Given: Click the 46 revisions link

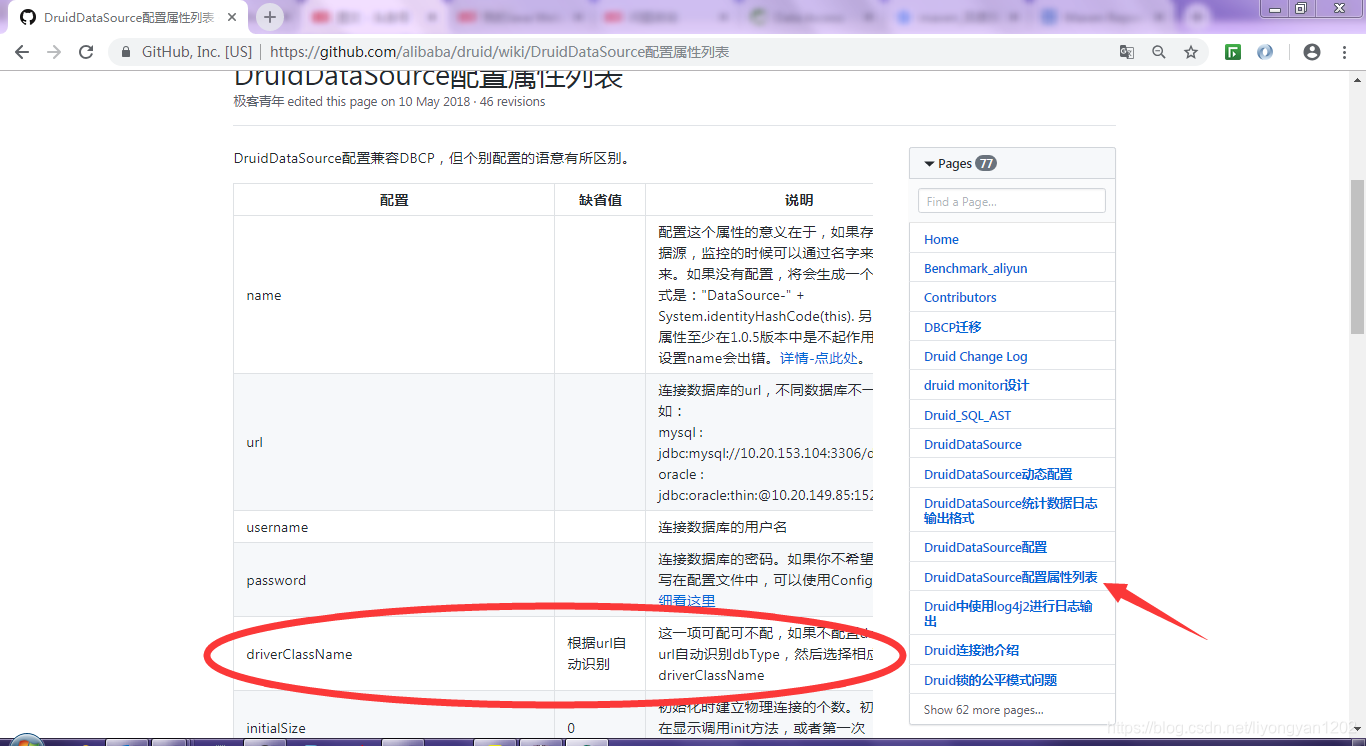Looking at the screenshot, I should pyautogui.click(x=512, y=102).
